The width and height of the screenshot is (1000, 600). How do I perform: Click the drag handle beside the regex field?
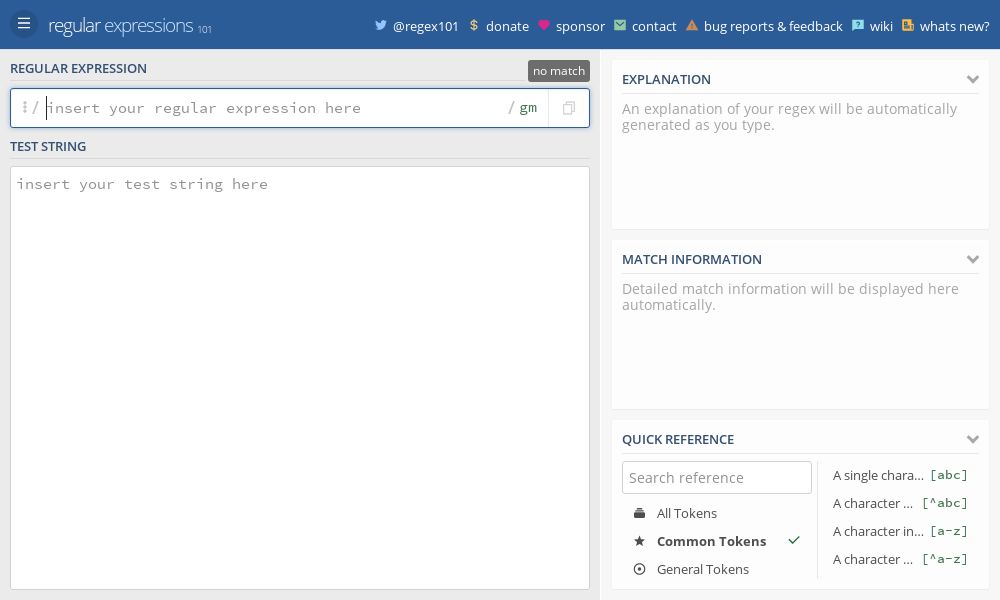26,108
